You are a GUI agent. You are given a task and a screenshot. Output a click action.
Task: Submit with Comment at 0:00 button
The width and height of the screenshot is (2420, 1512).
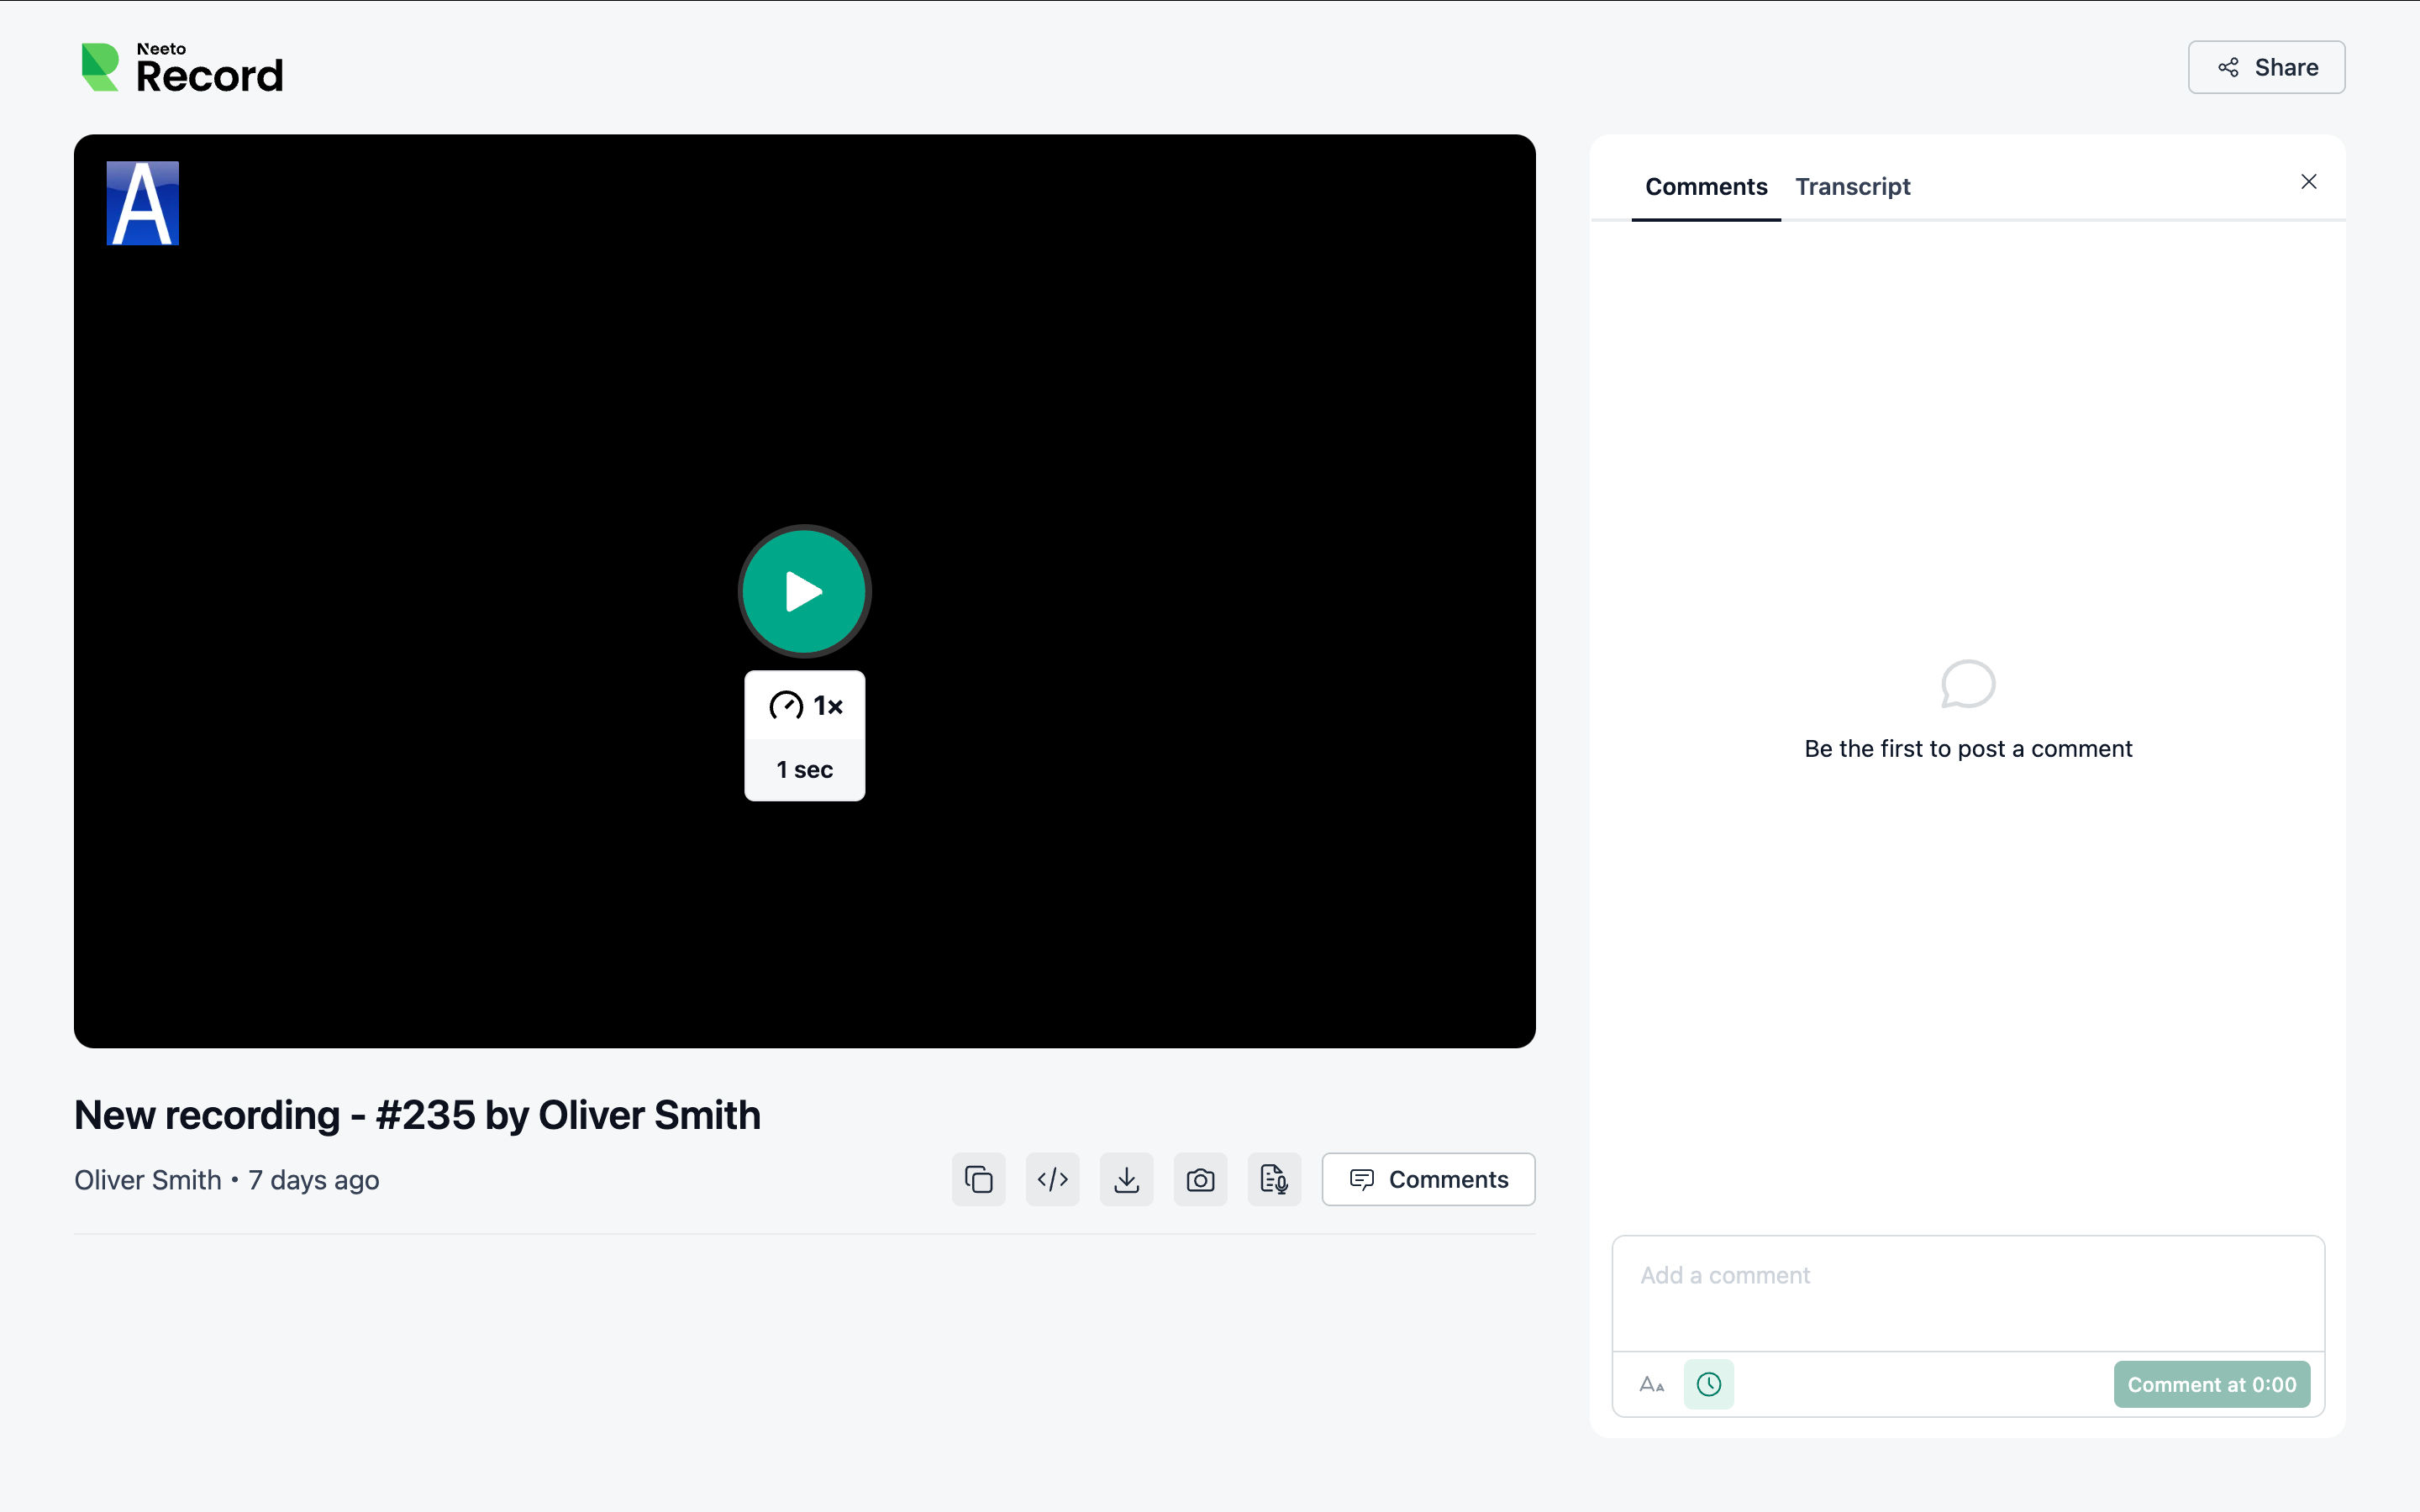(2212, 1384)
